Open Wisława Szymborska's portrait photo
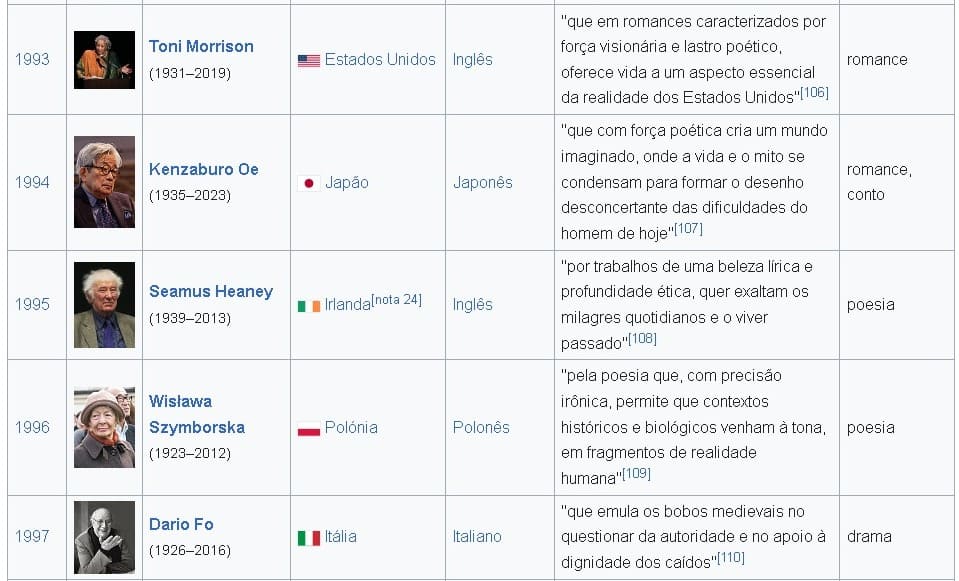The width and height of the screenshot is (959, 581). [x=104, y=427]
